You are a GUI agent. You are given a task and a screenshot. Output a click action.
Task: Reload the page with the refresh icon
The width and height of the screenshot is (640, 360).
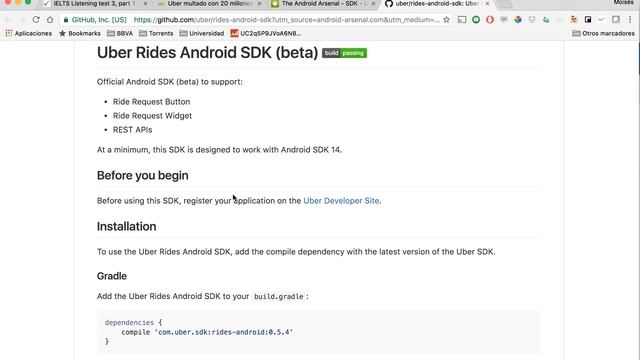pos(36,20)
